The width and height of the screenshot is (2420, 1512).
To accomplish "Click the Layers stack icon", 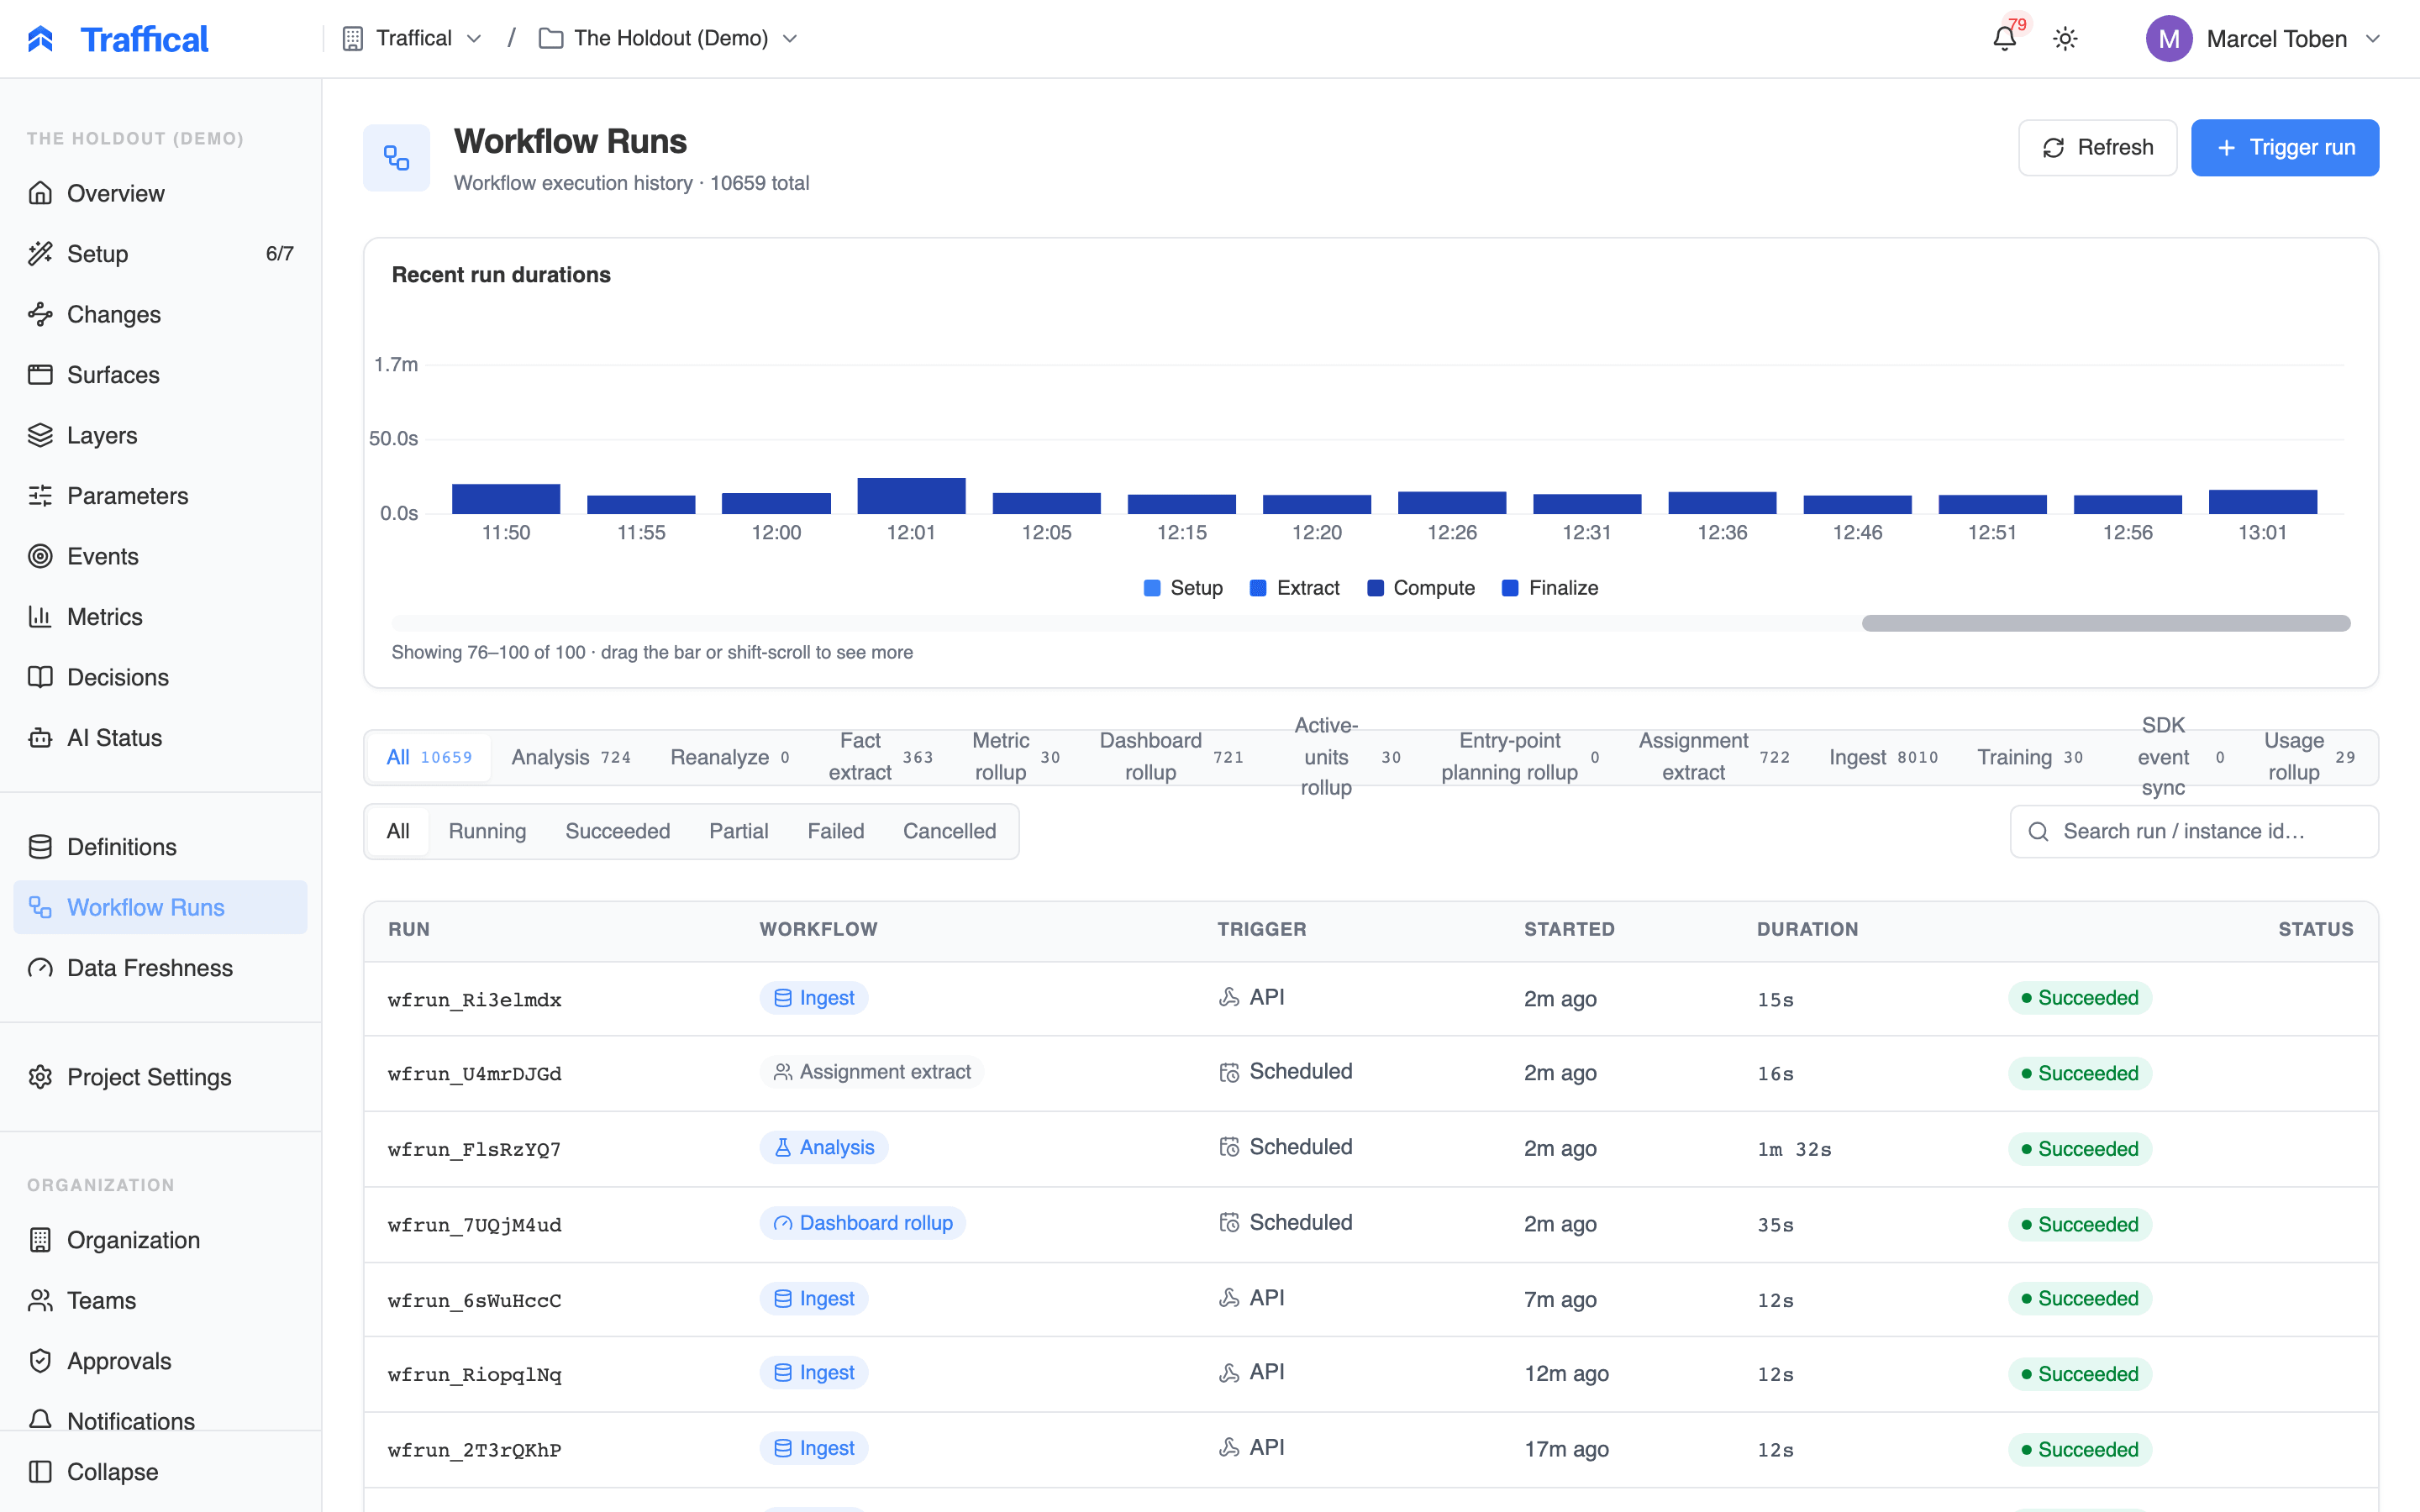I will [x=40, y=435].
